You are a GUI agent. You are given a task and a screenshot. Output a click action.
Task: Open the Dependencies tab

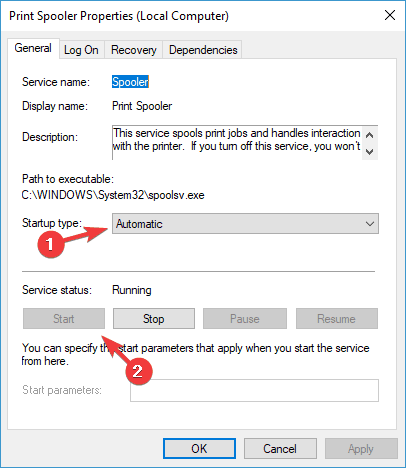203,50
